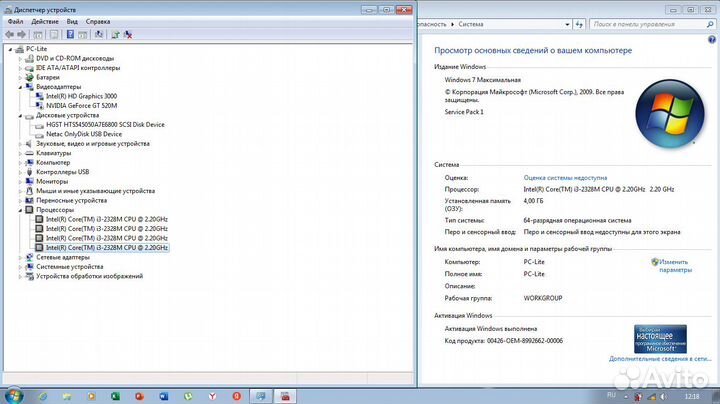Select the Компьютер category
The image size is (720, 404).
(53, 163)
